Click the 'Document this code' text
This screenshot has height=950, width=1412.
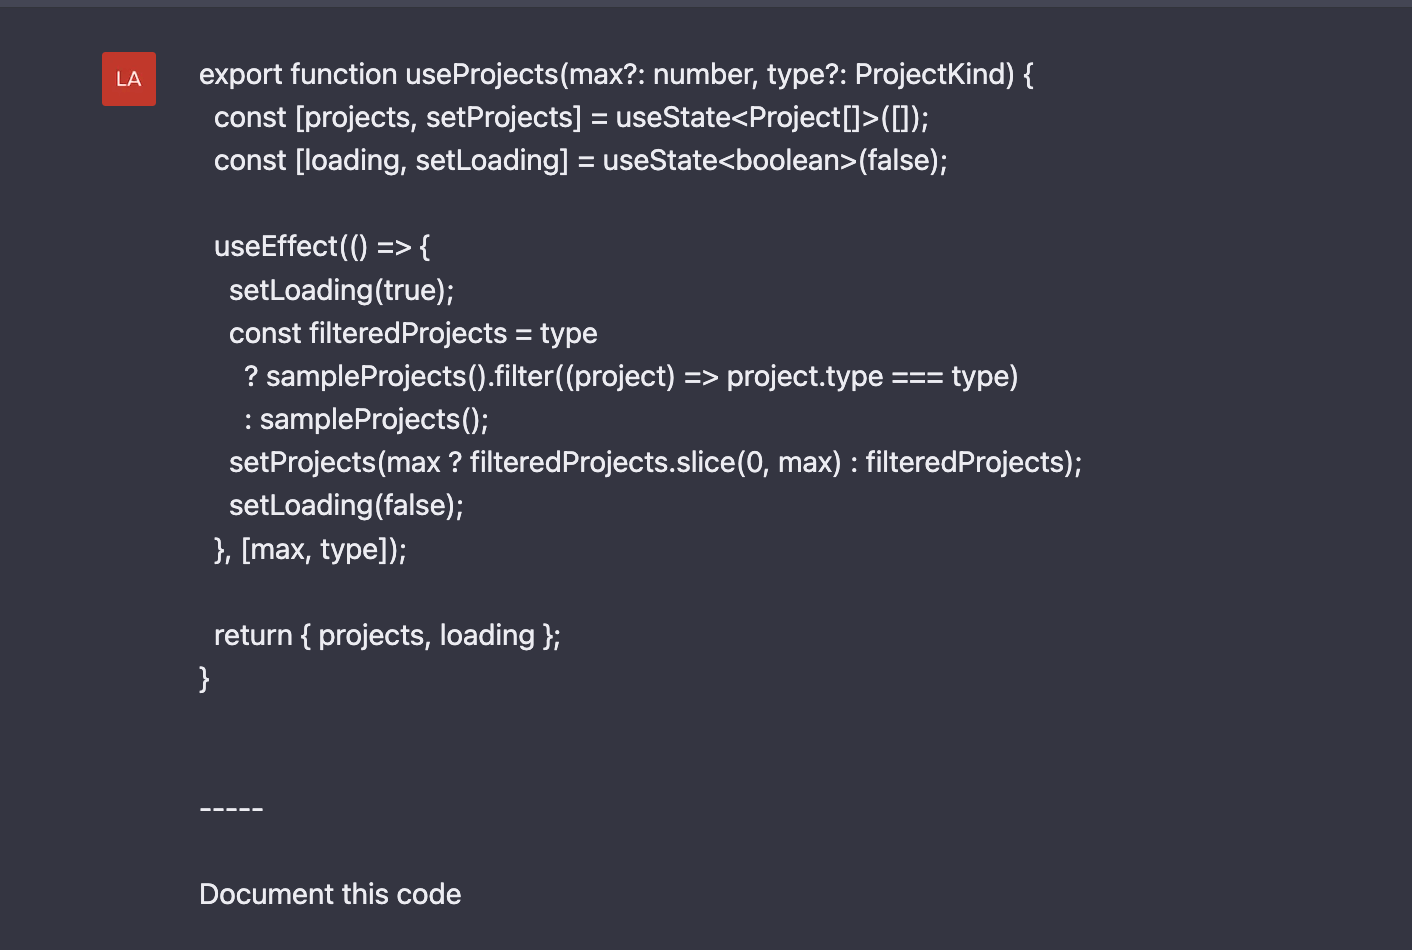(x=330, y=894)
